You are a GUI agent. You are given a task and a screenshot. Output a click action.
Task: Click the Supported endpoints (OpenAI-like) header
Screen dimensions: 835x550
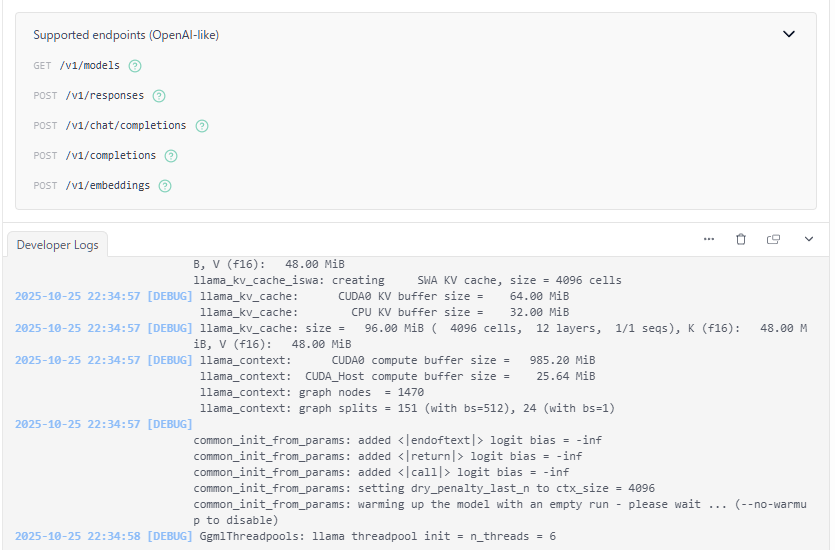[x=126, y=35]
